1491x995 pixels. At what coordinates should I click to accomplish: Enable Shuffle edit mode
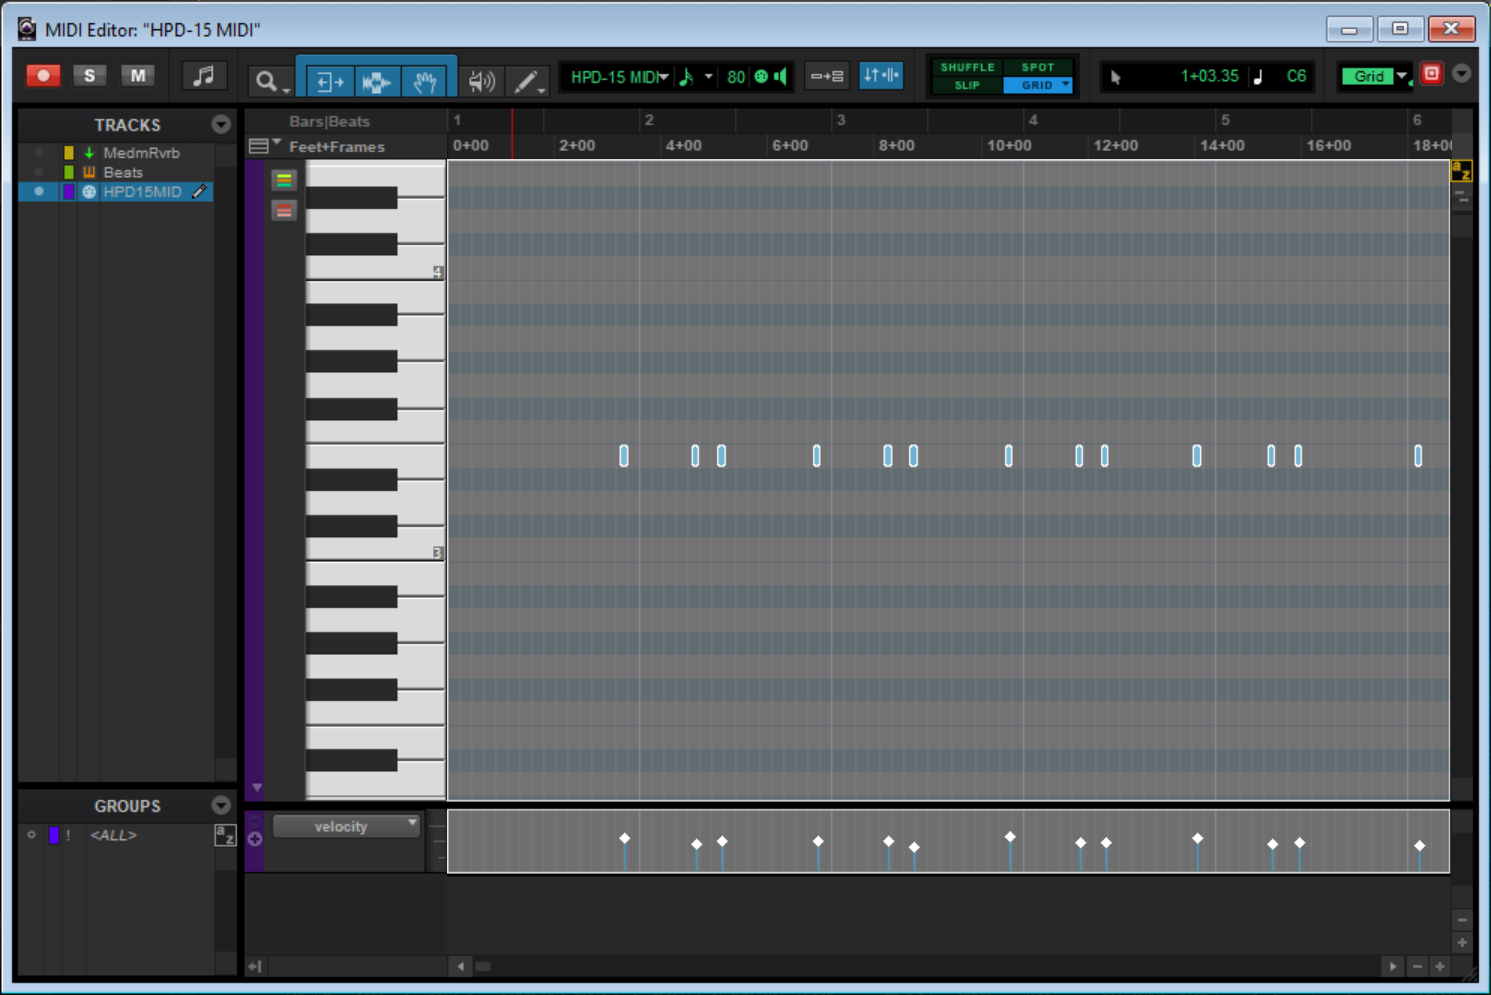(x=967, y=67)
